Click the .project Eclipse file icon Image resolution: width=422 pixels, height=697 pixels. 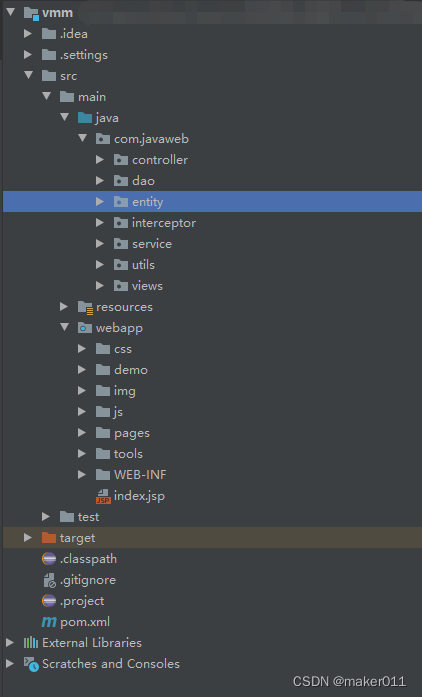(49, 601)
